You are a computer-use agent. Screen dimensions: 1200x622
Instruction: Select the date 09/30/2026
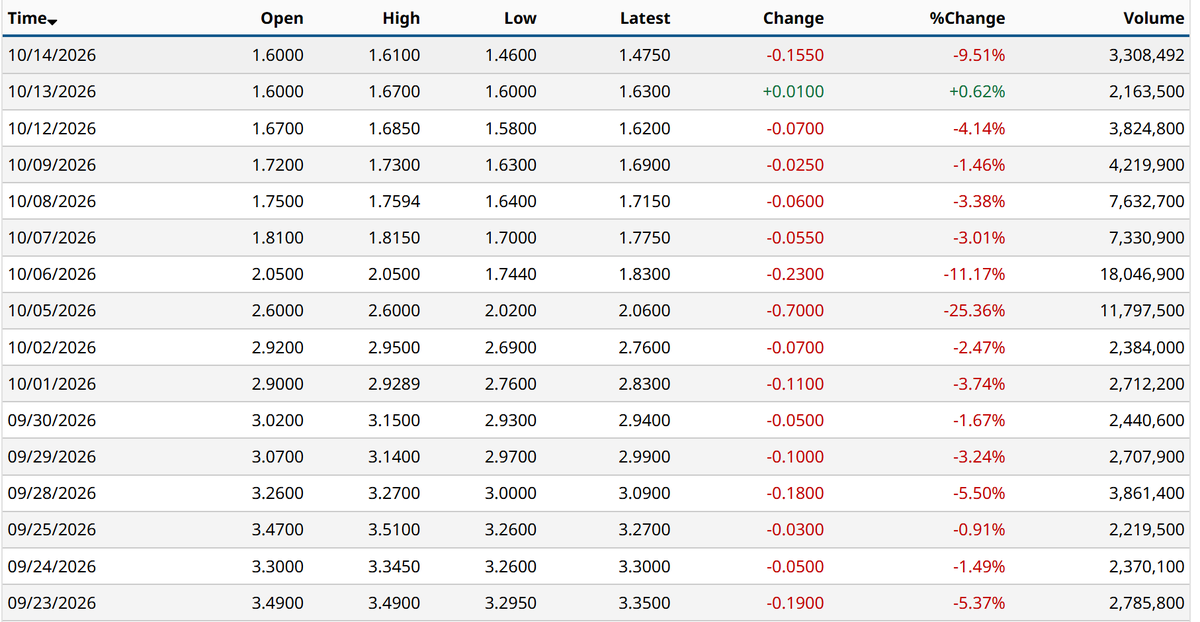52,421
